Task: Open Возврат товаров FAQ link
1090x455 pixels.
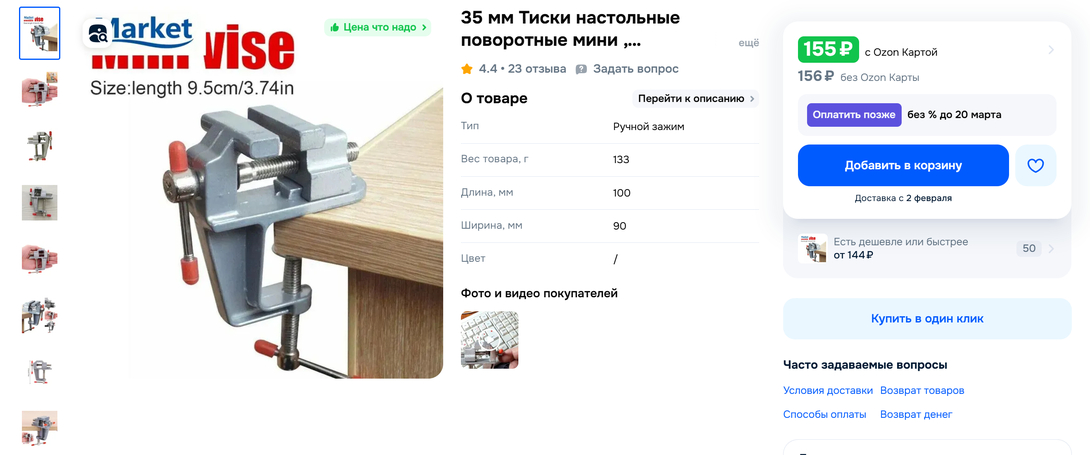Action: (x=922, y=390)
